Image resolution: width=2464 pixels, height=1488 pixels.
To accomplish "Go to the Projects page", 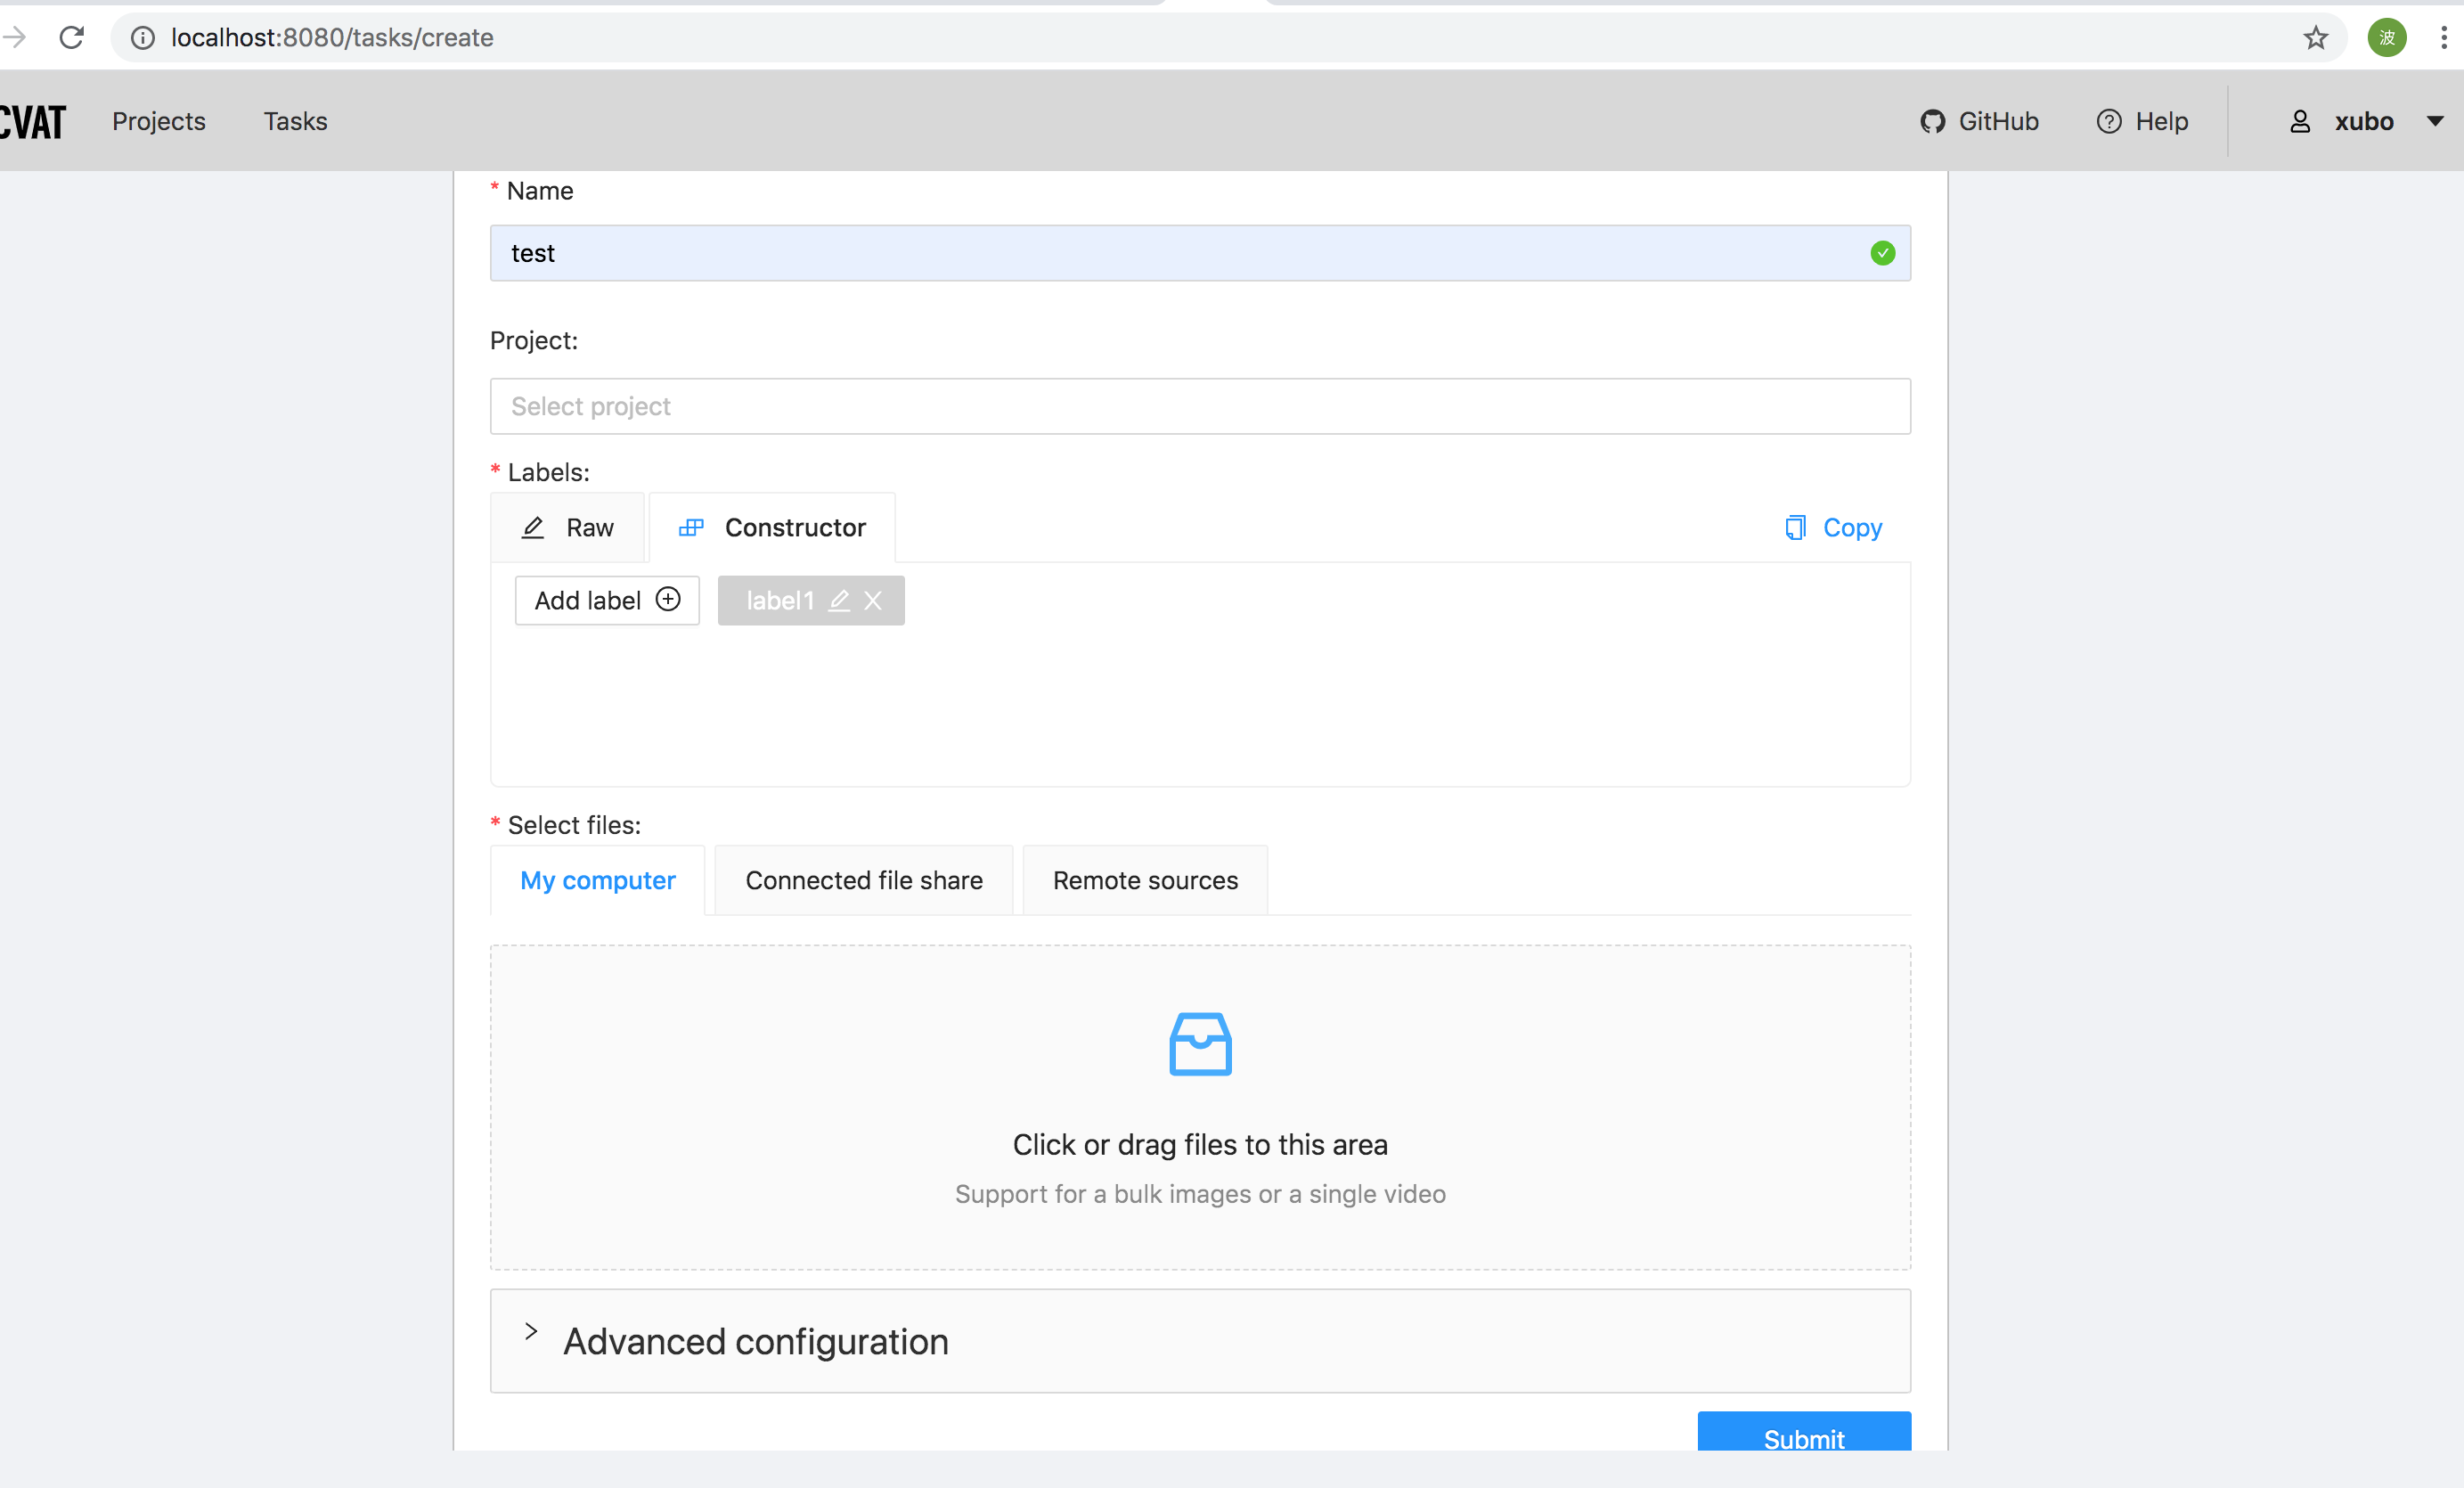I will 159,121.
